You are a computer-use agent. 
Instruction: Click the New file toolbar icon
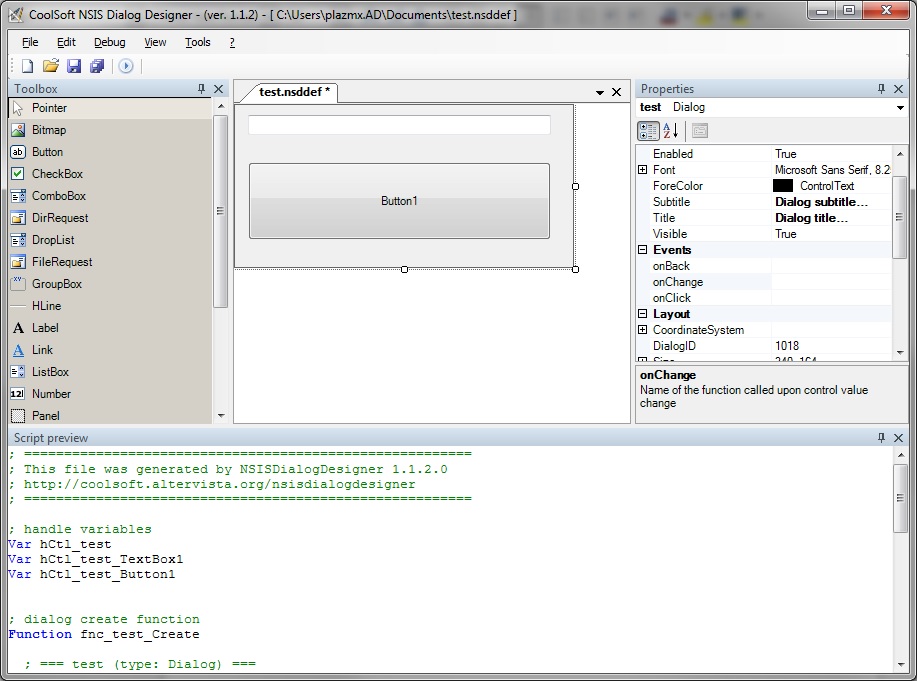[27, 66]
